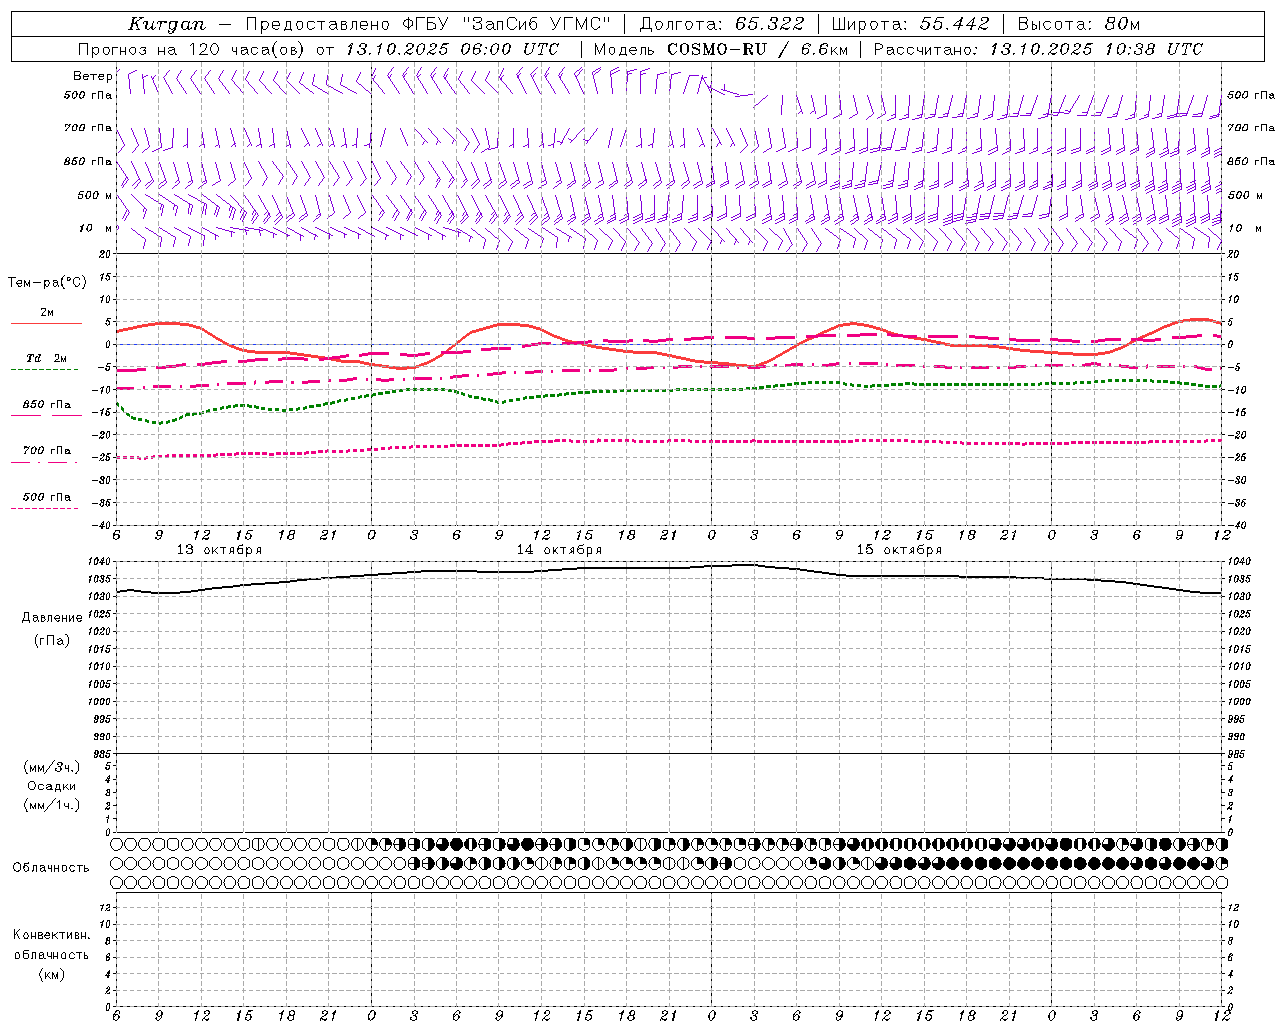The height and width of the screenshot is (1024, 1280).
Task: Click the Давление panel label
Action: [x=52, y=618]
